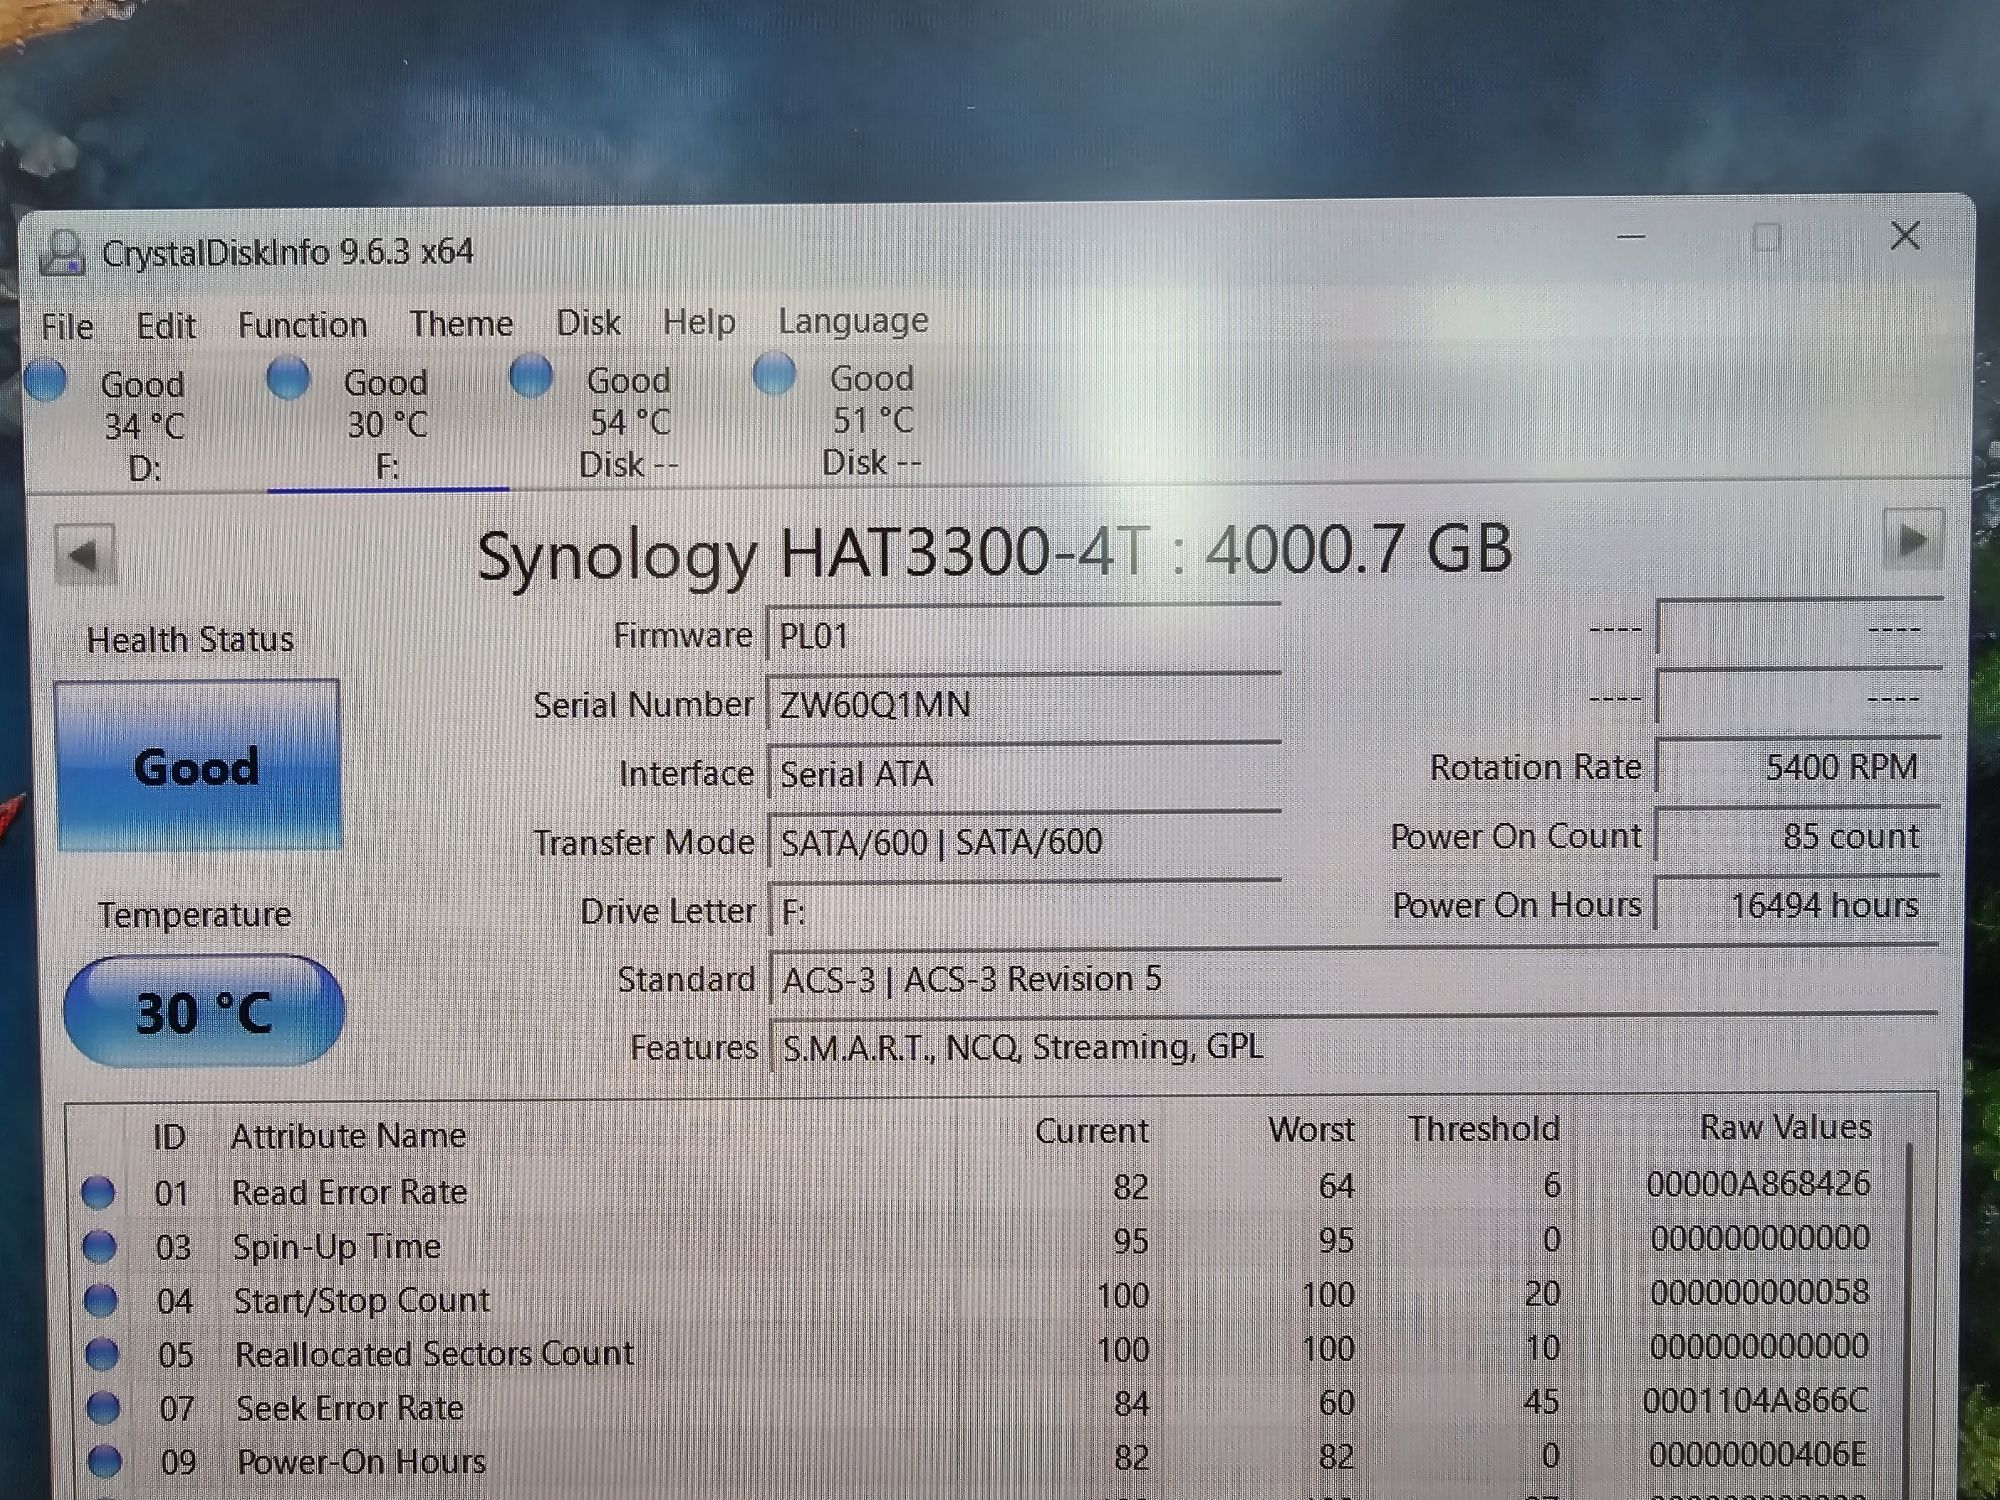Click raw value 00000000406E
Viewport: 2000px width, 1500px height.
tap(1757, 1454)
